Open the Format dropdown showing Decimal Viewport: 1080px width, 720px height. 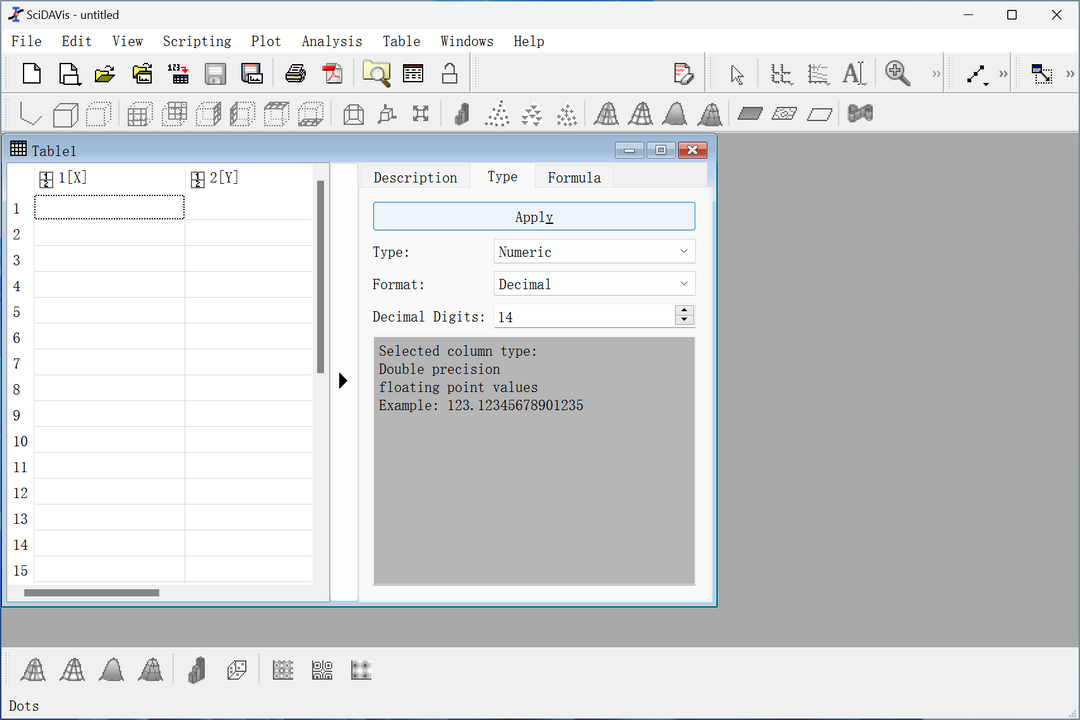coord(594,284)
